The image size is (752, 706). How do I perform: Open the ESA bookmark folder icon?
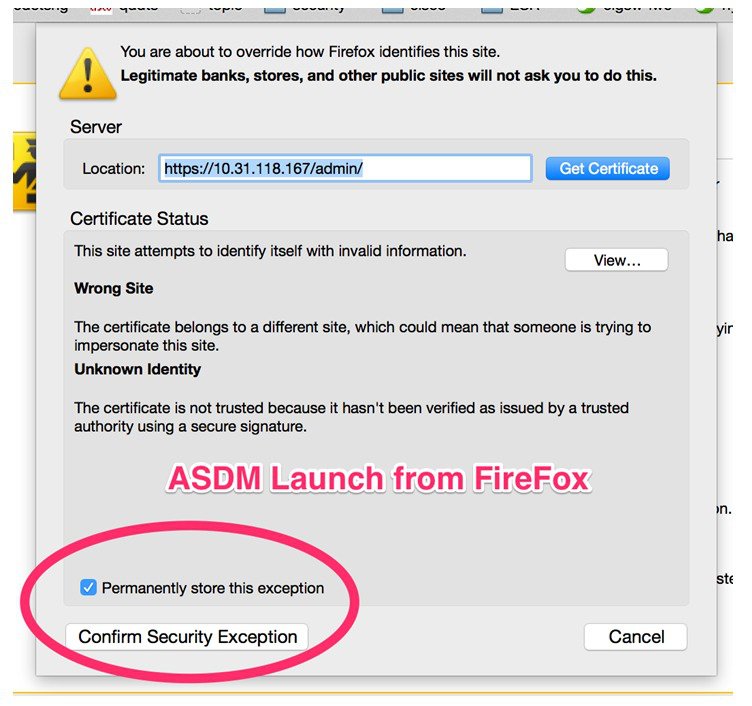click(x=492, y=8)
